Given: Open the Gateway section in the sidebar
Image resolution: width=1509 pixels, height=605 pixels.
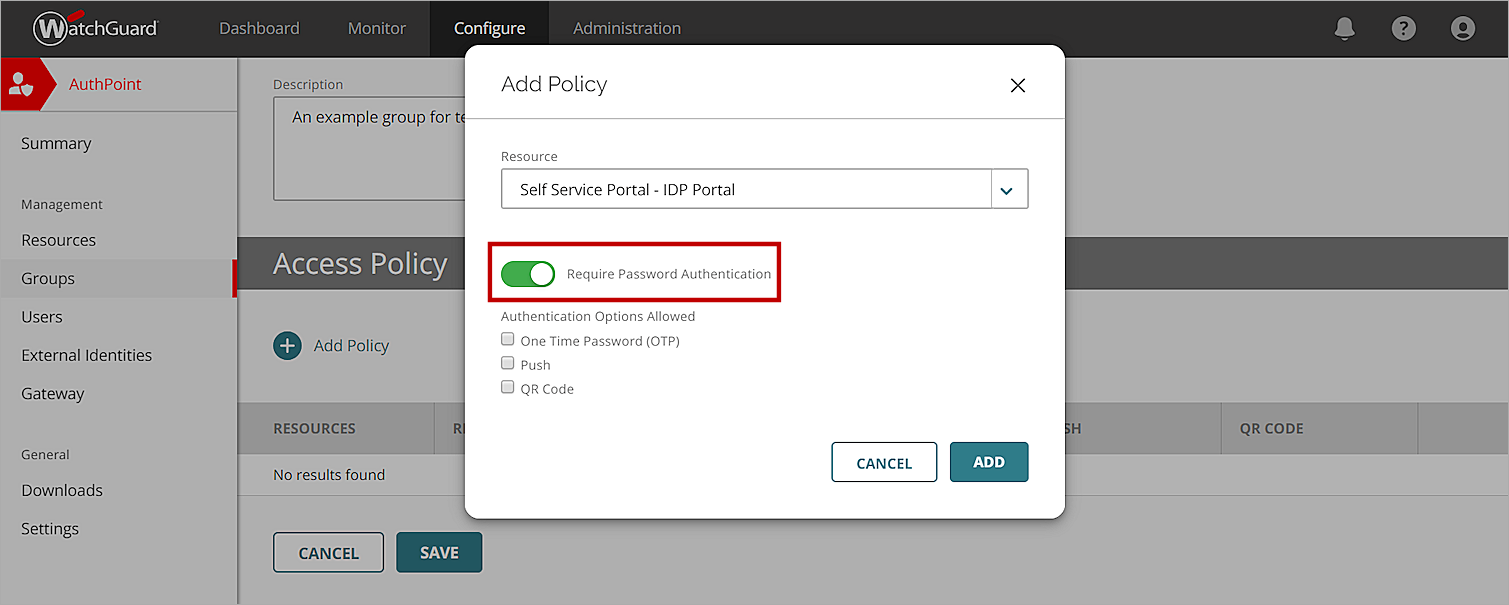Looking at the screenshot, I should tap(52, 393).
